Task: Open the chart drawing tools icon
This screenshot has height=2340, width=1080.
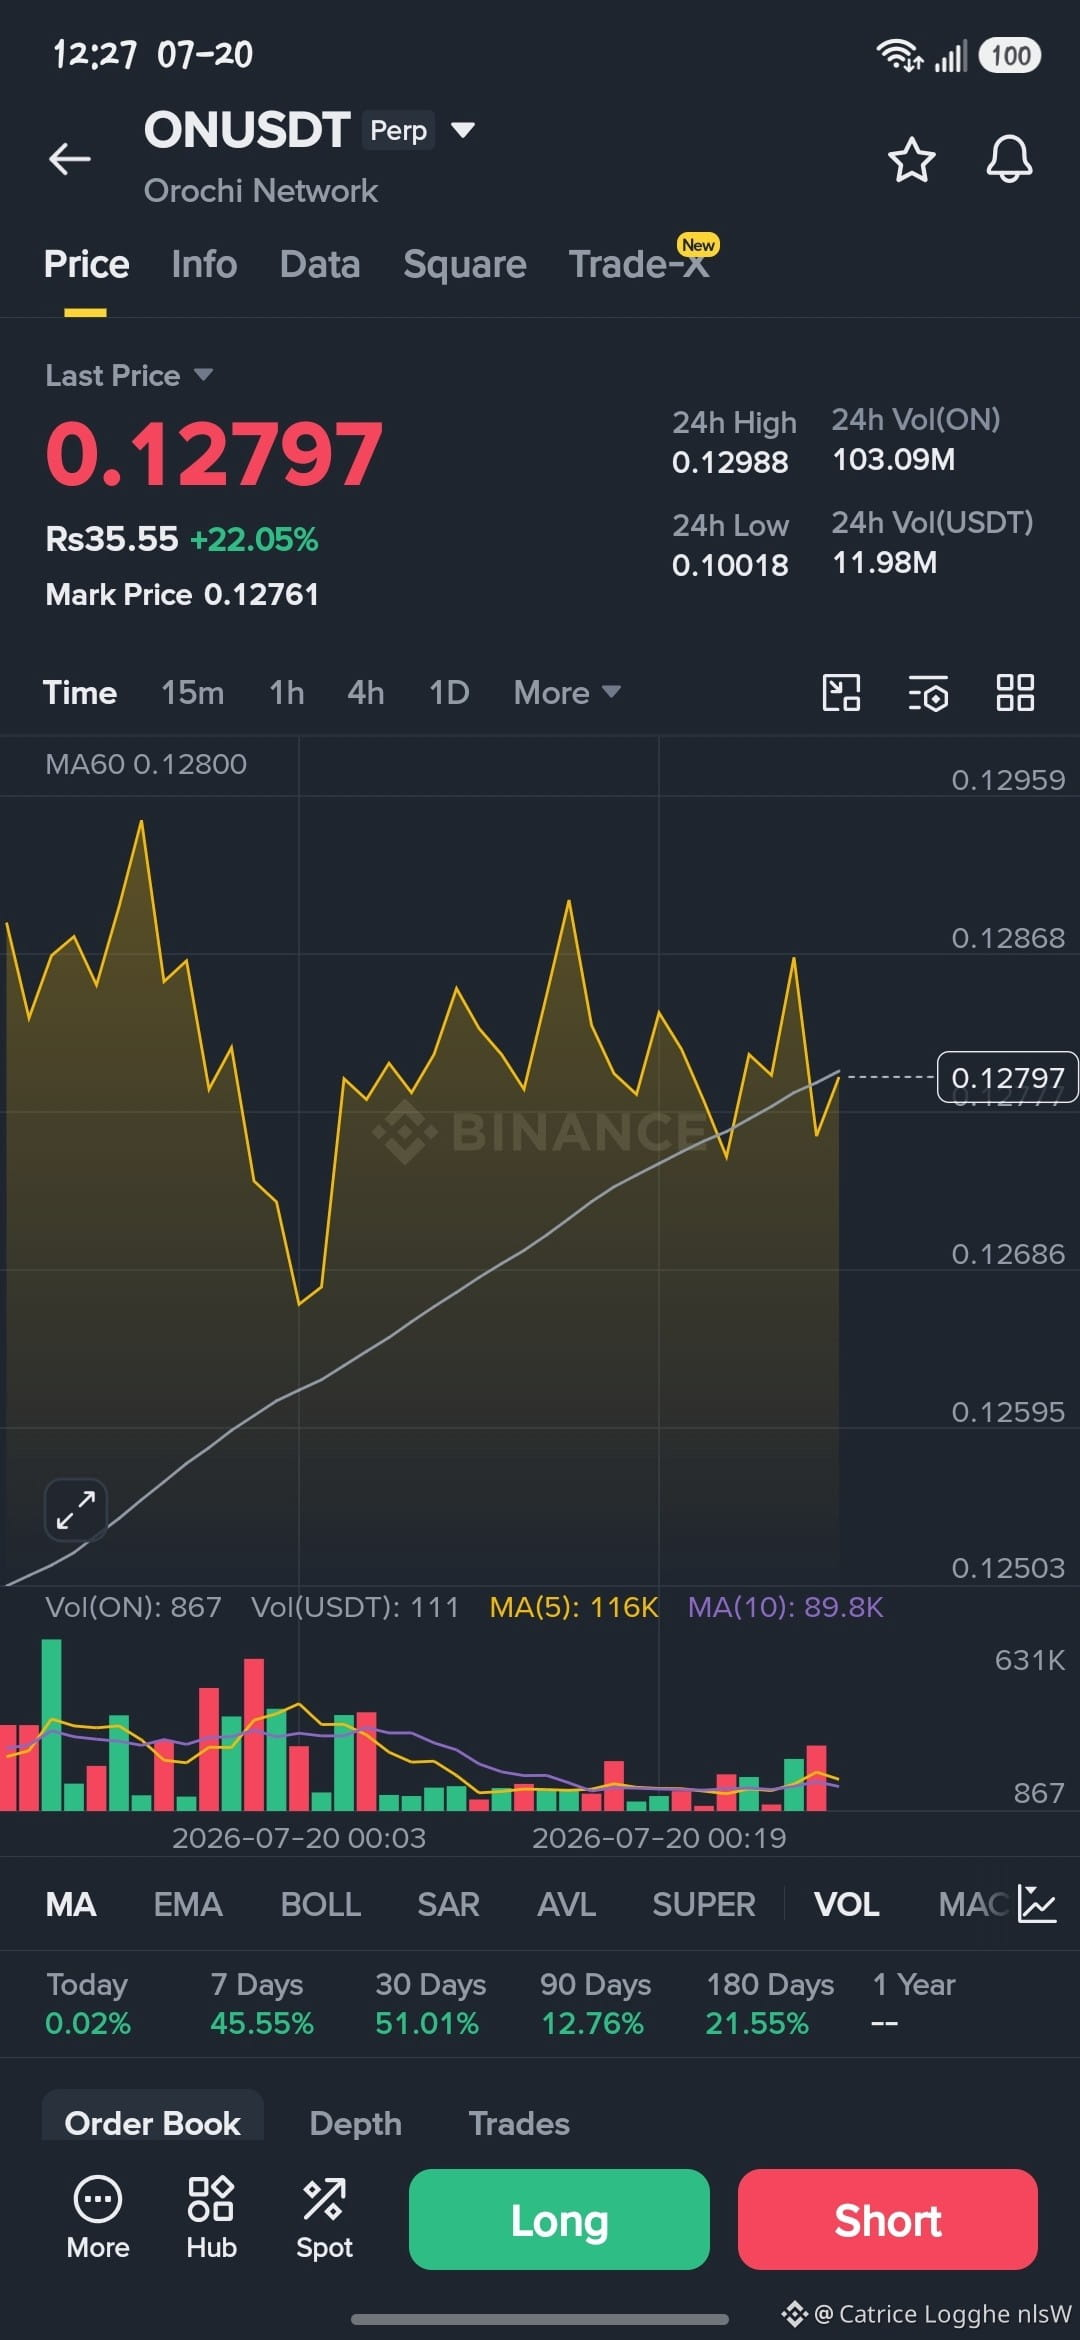Action: (841, 692)
